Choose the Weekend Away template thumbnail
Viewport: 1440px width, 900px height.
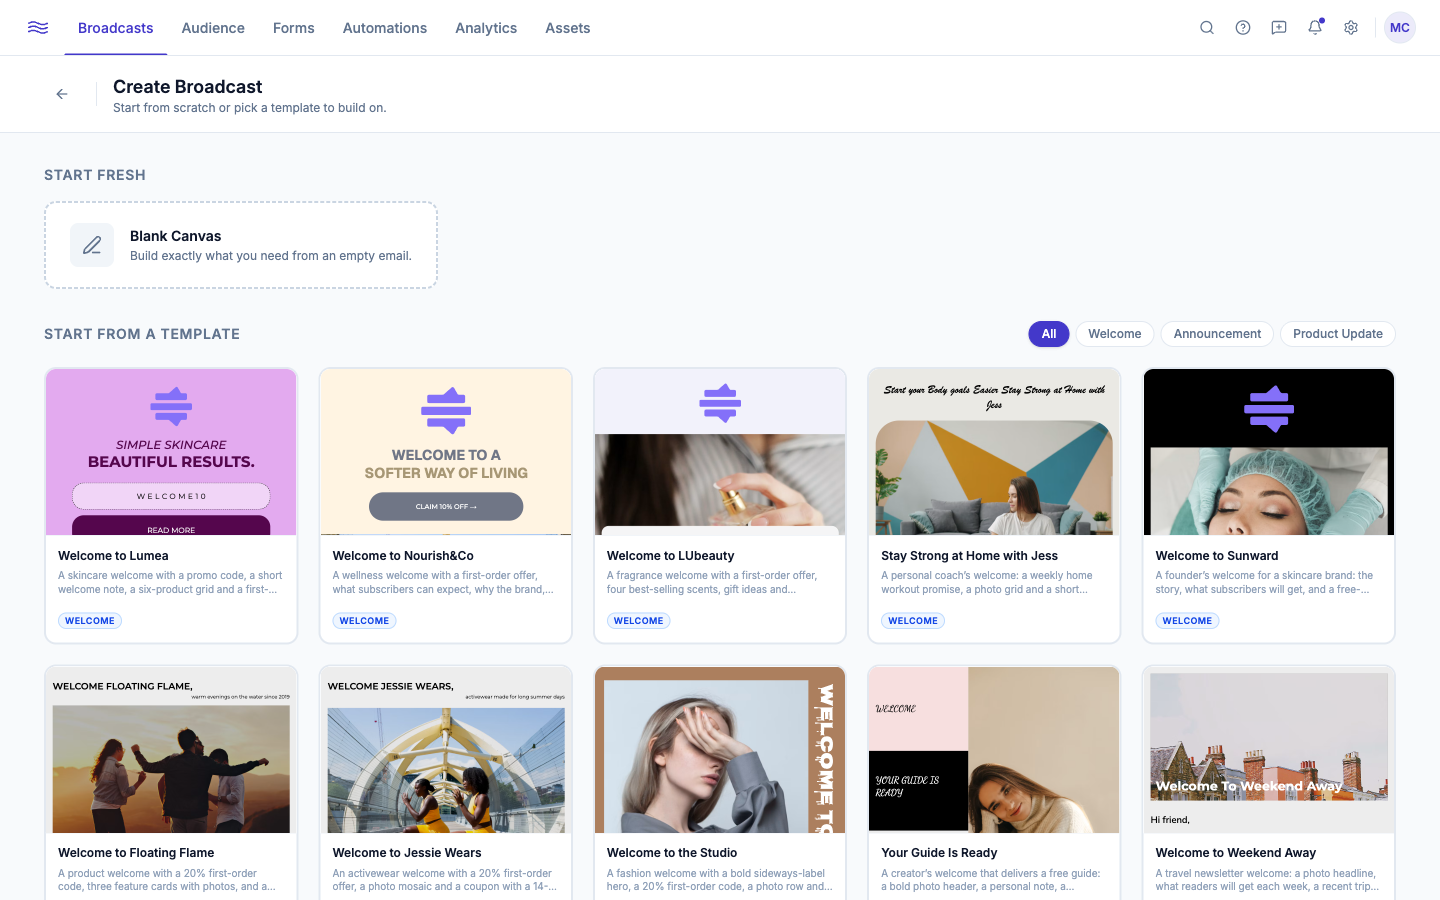(x=1269, y=750)
